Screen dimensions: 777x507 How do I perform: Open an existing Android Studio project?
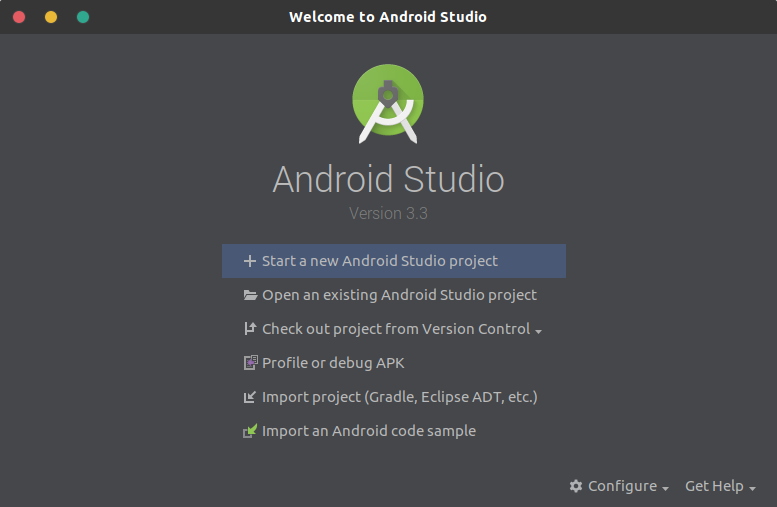[399, 295]
